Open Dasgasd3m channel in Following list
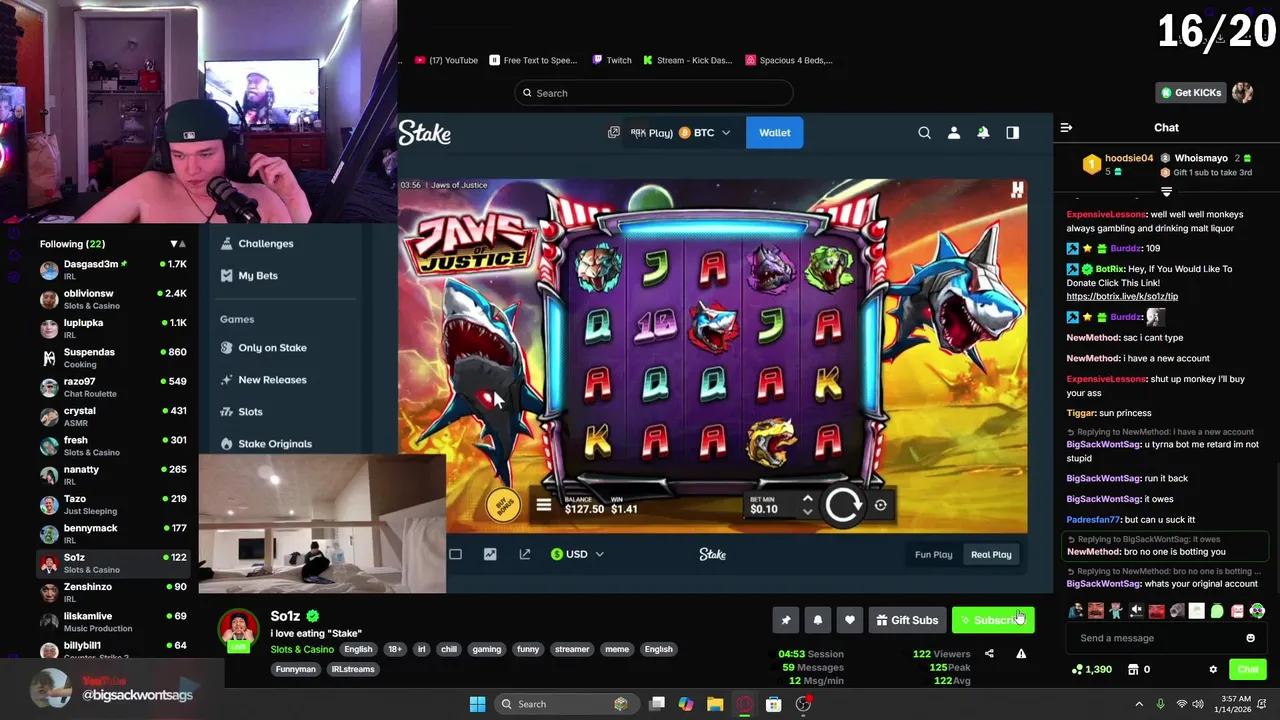The width and height of the screenshot is (1280, 720). (113, 268)
